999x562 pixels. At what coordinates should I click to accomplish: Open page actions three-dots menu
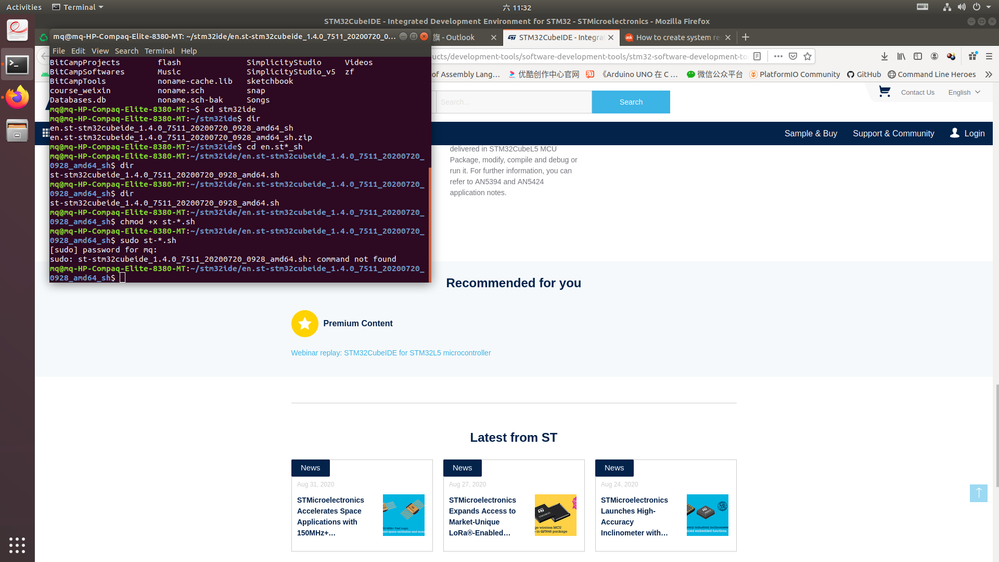tap(778, 56)
